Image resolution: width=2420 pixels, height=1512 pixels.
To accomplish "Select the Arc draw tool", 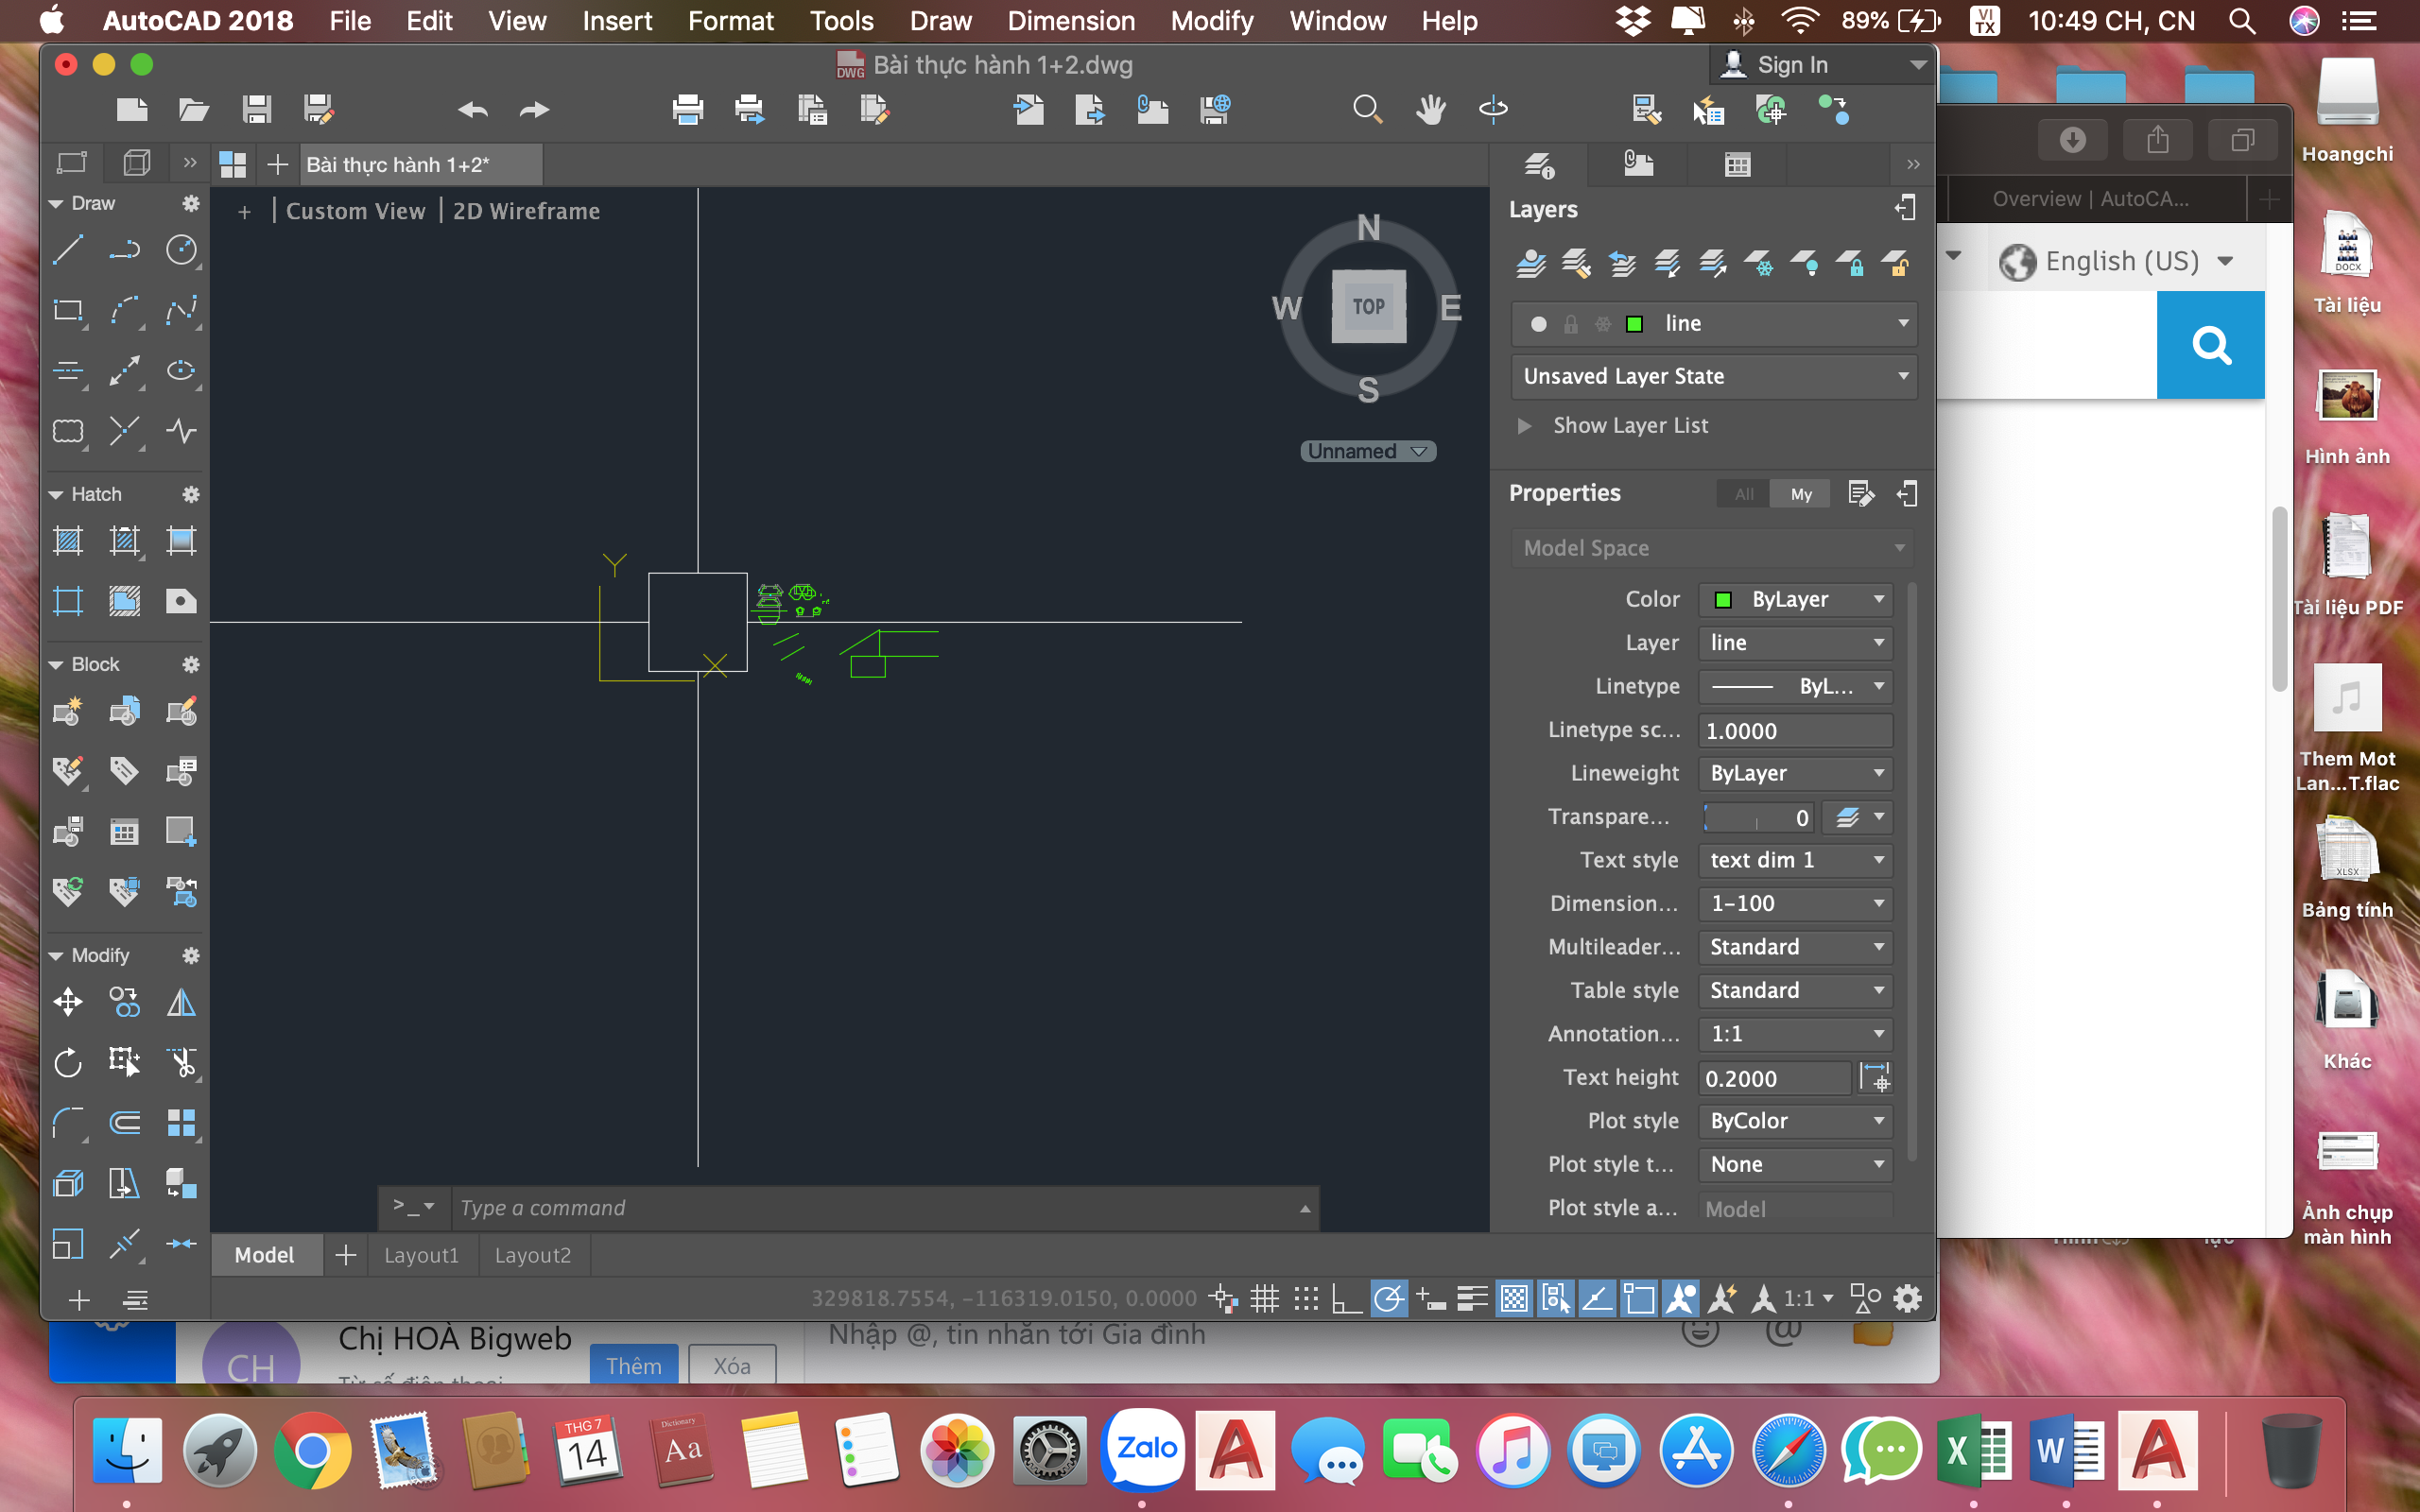I will [125, 310].
